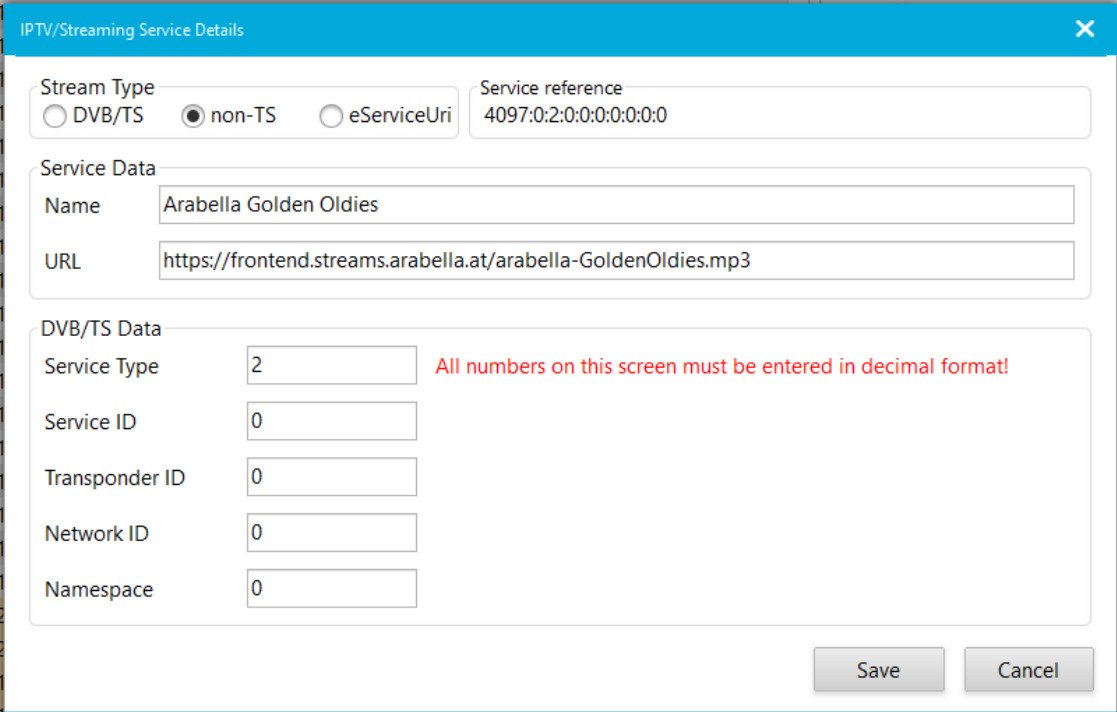Click the Service Data group heading
1117x712 pixels.
click(98, 168)
